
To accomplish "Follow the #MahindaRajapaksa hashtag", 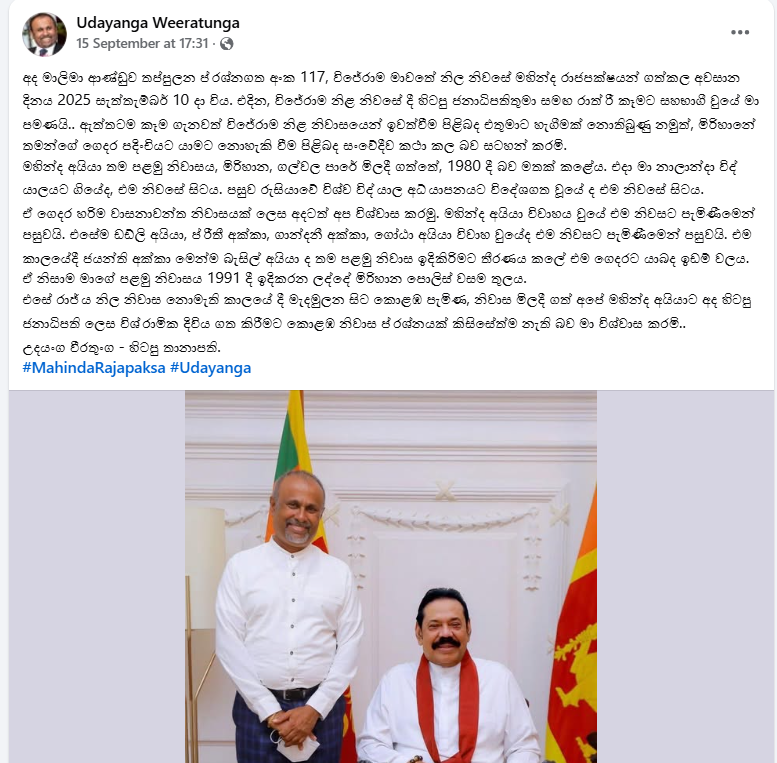I will click(94, 368).
